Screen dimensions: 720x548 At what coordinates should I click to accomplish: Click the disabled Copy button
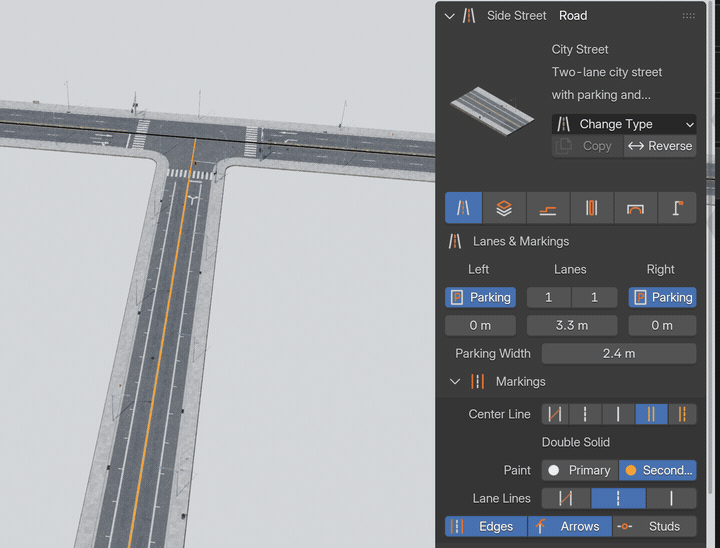point(587,146)
